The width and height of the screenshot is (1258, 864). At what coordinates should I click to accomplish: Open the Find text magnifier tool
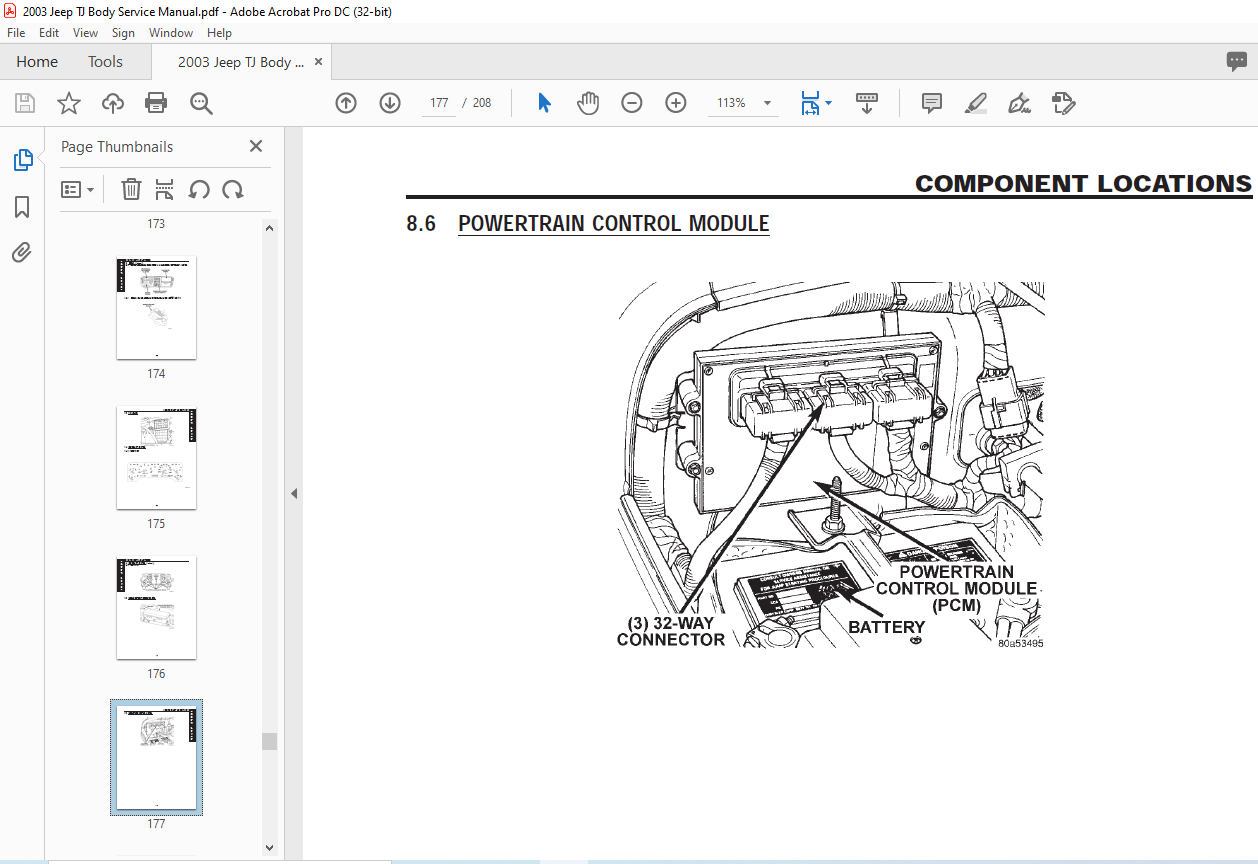coord(201,103)
